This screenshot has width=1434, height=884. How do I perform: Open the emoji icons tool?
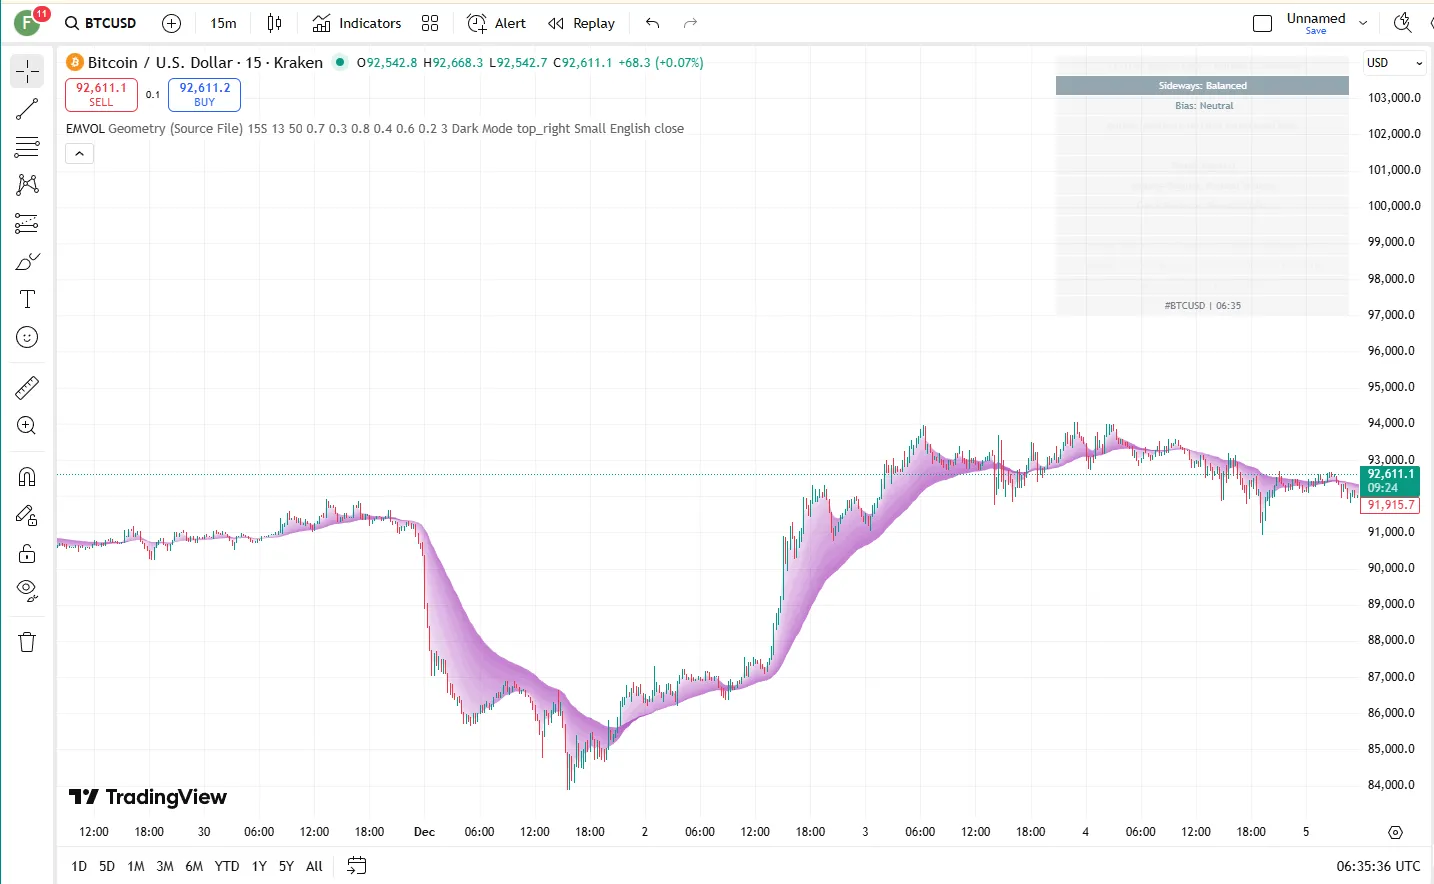[27, 338]
